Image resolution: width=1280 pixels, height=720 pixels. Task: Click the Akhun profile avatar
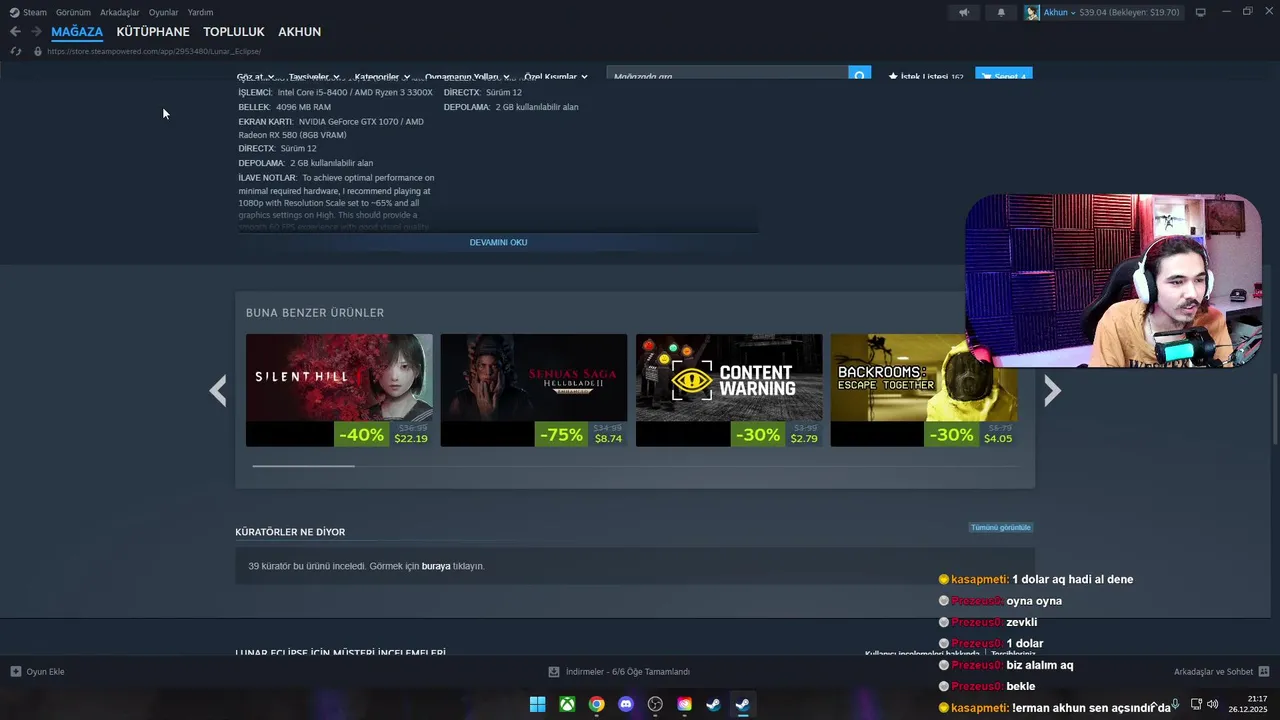coord(1032,12)
